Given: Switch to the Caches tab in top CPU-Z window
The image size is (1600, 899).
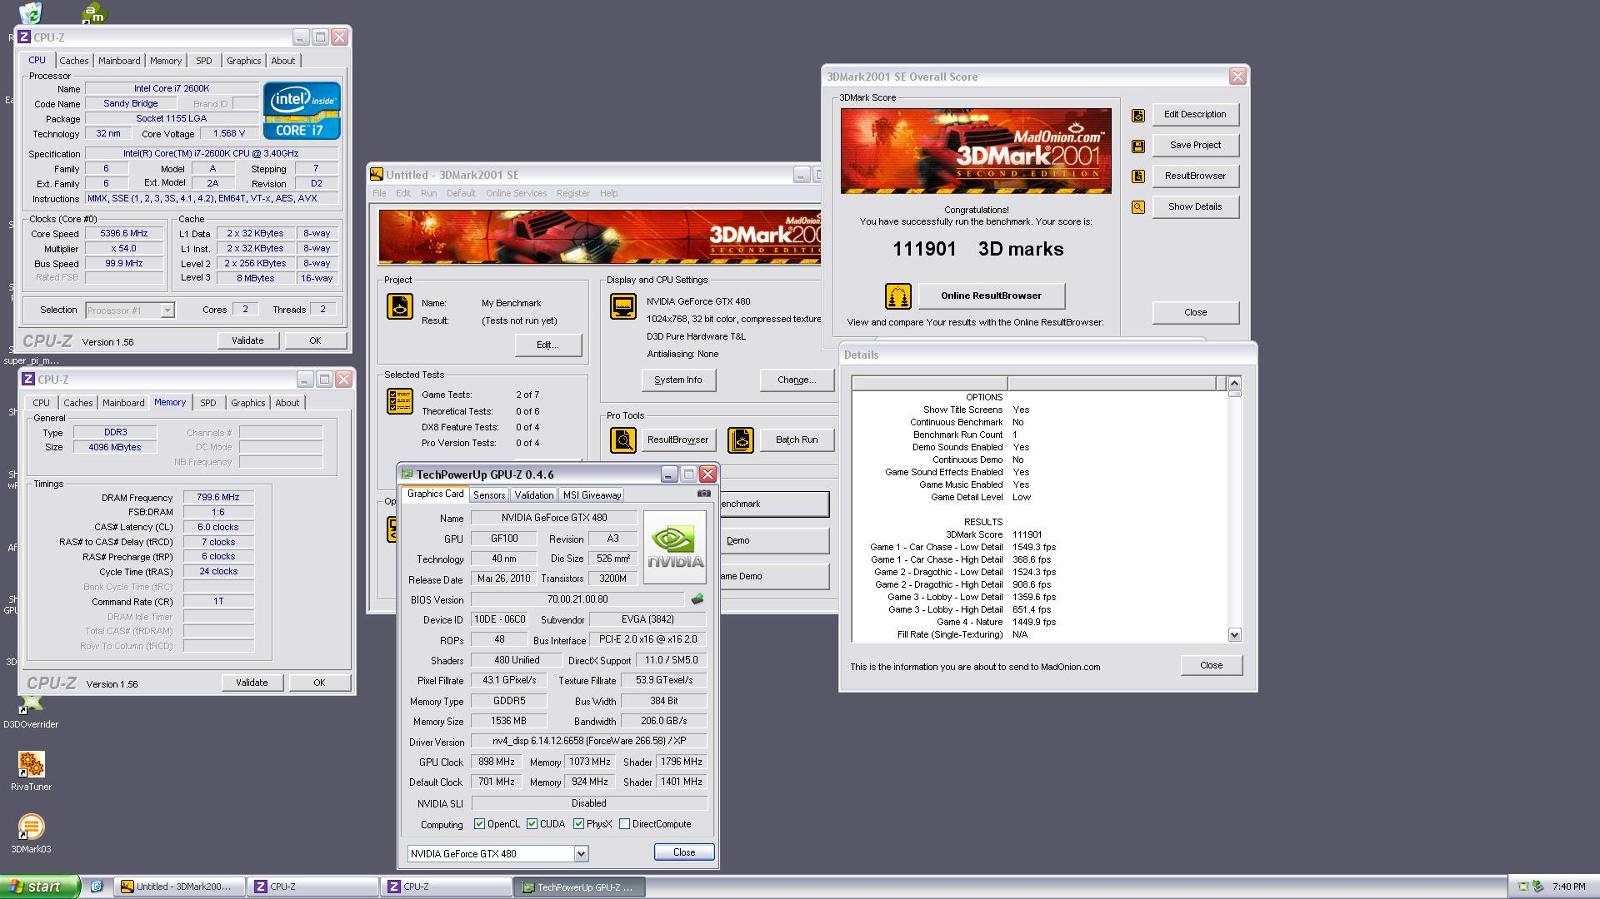Looking at the screenshot, I should pos(74,61).
